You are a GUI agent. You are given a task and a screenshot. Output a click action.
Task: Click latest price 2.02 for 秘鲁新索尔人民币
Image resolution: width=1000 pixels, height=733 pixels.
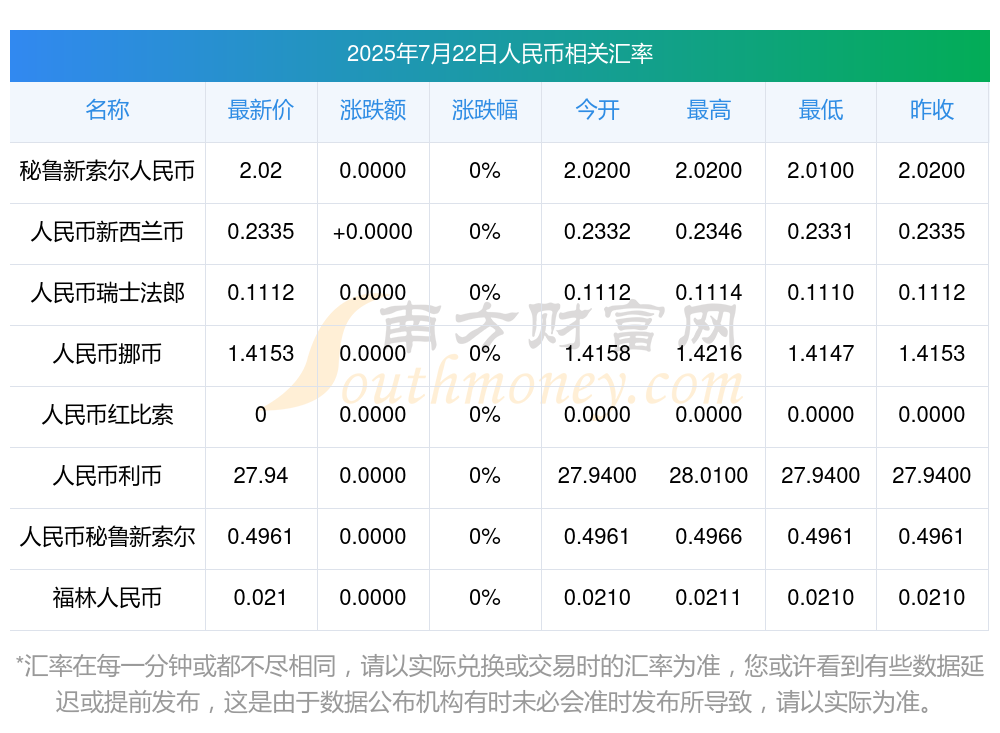tap(261, 170)
